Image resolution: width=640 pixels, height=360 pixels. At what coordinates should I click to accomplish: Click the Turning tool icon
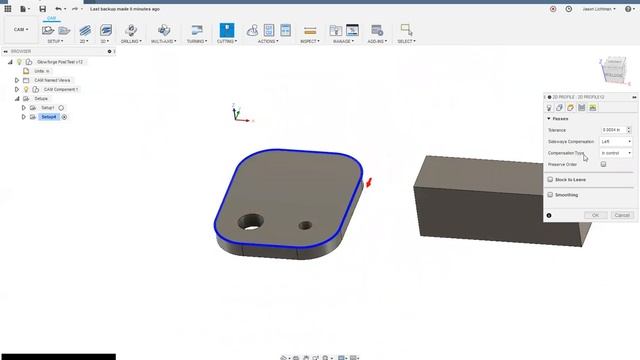tap(197, 30)
